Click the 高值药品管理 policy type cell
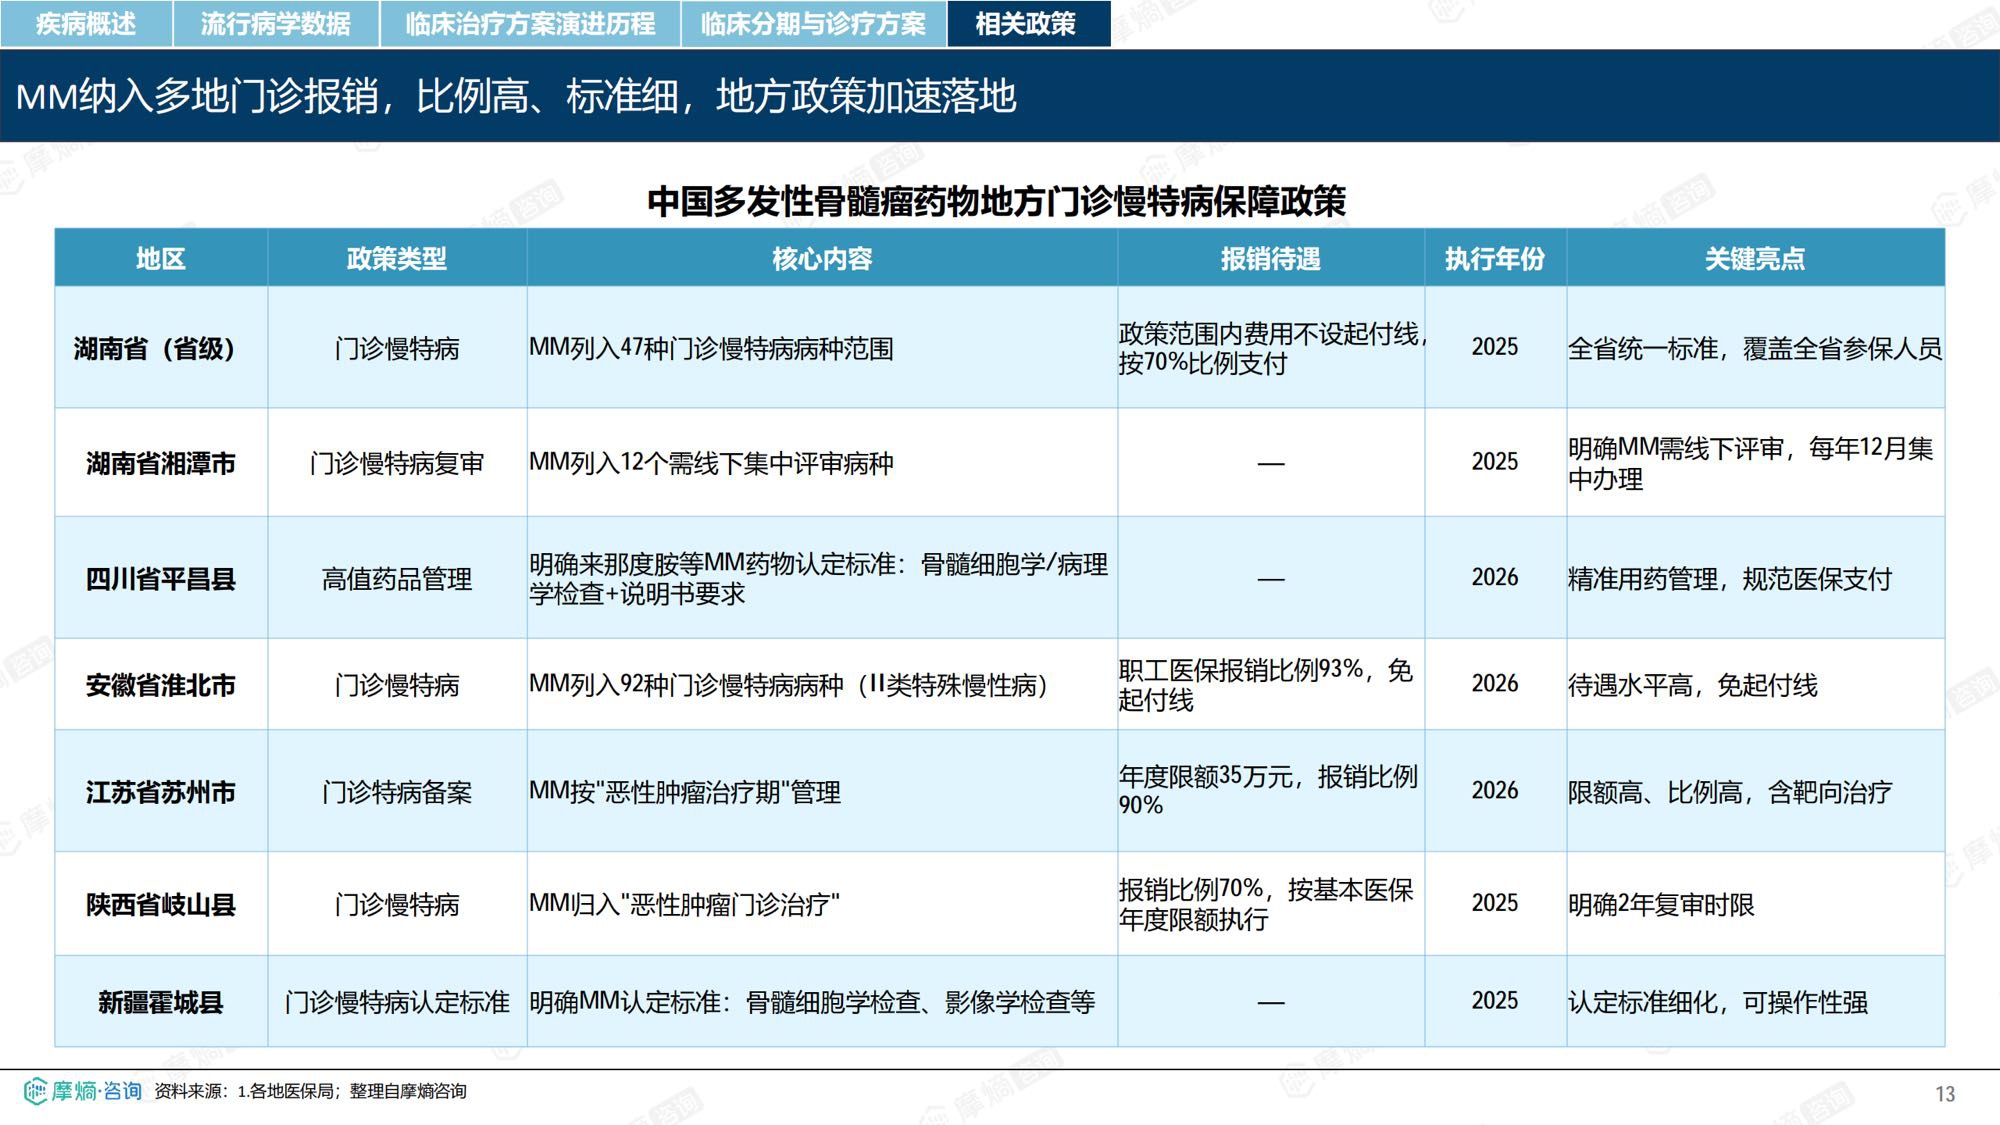 click(397, 578)
